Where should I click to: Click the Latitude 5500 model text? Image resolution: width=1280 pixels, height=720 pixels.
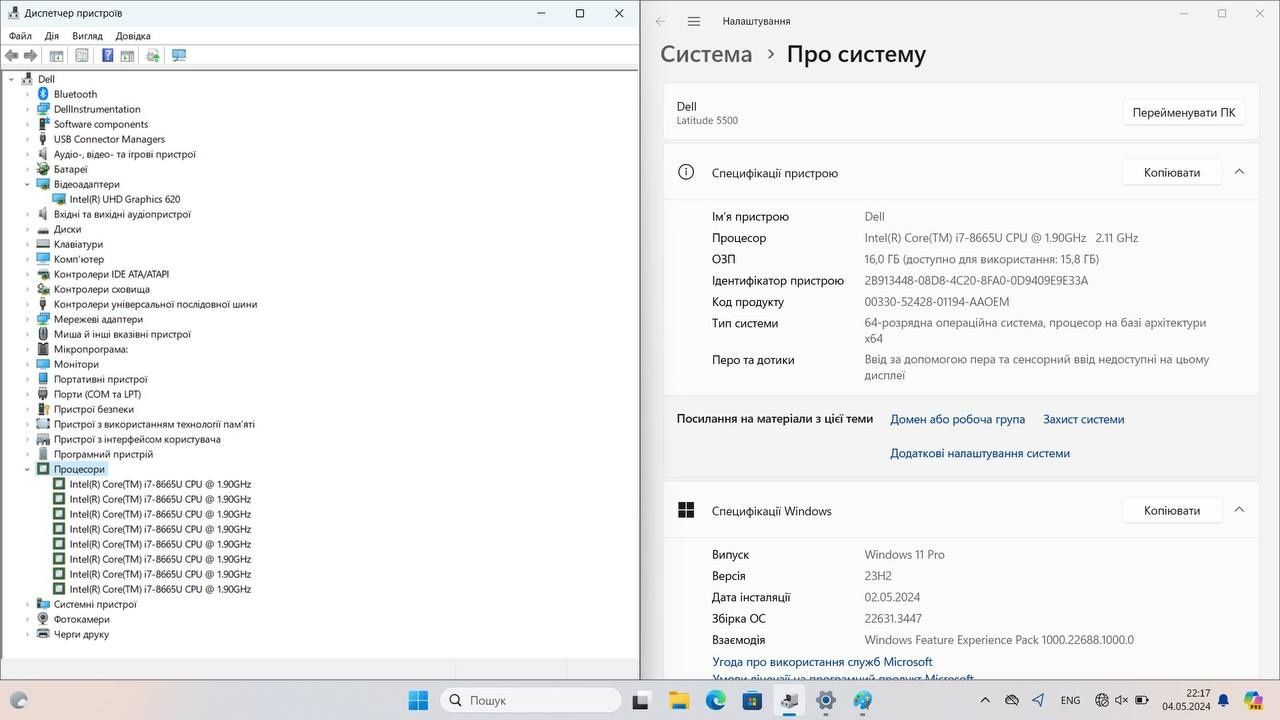707,121
